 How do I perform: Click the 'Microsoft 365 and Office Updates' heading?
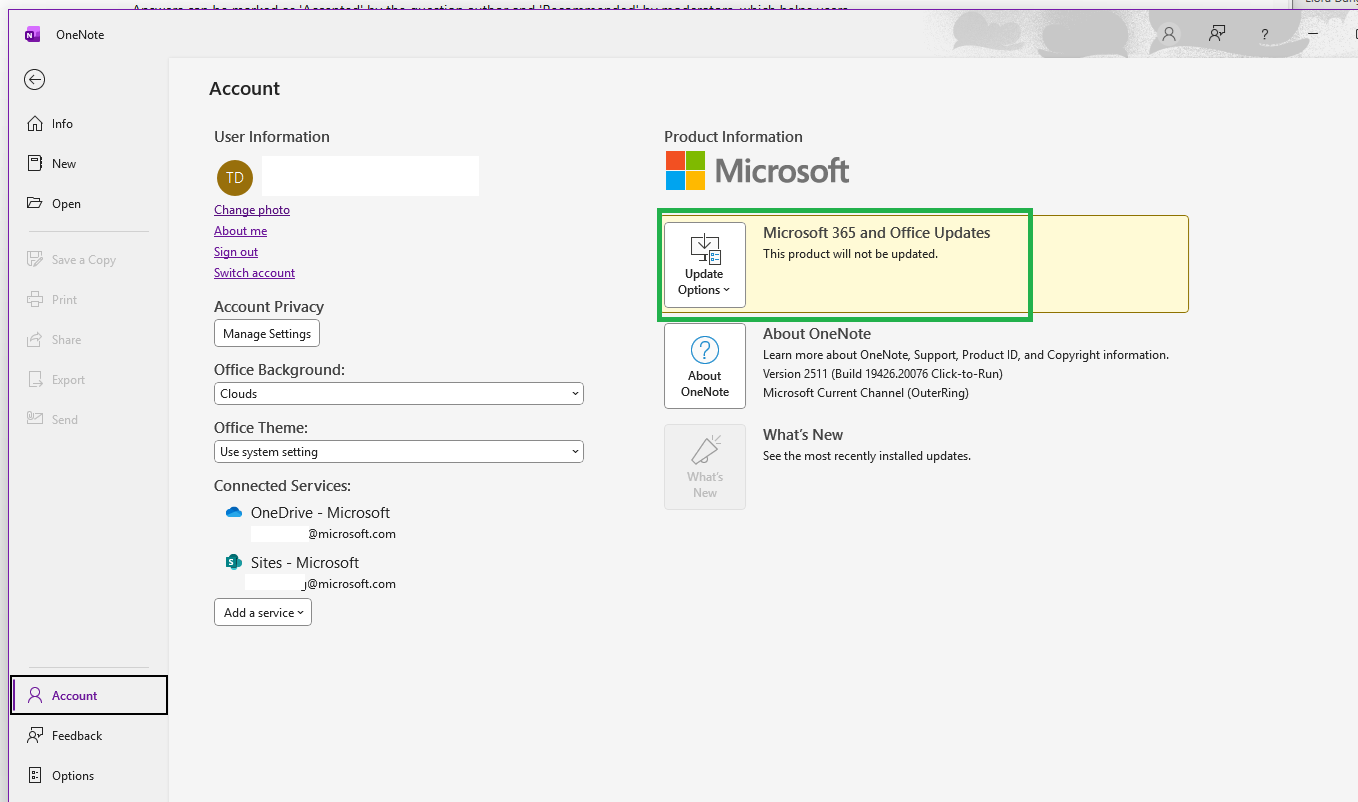point(877,233)
